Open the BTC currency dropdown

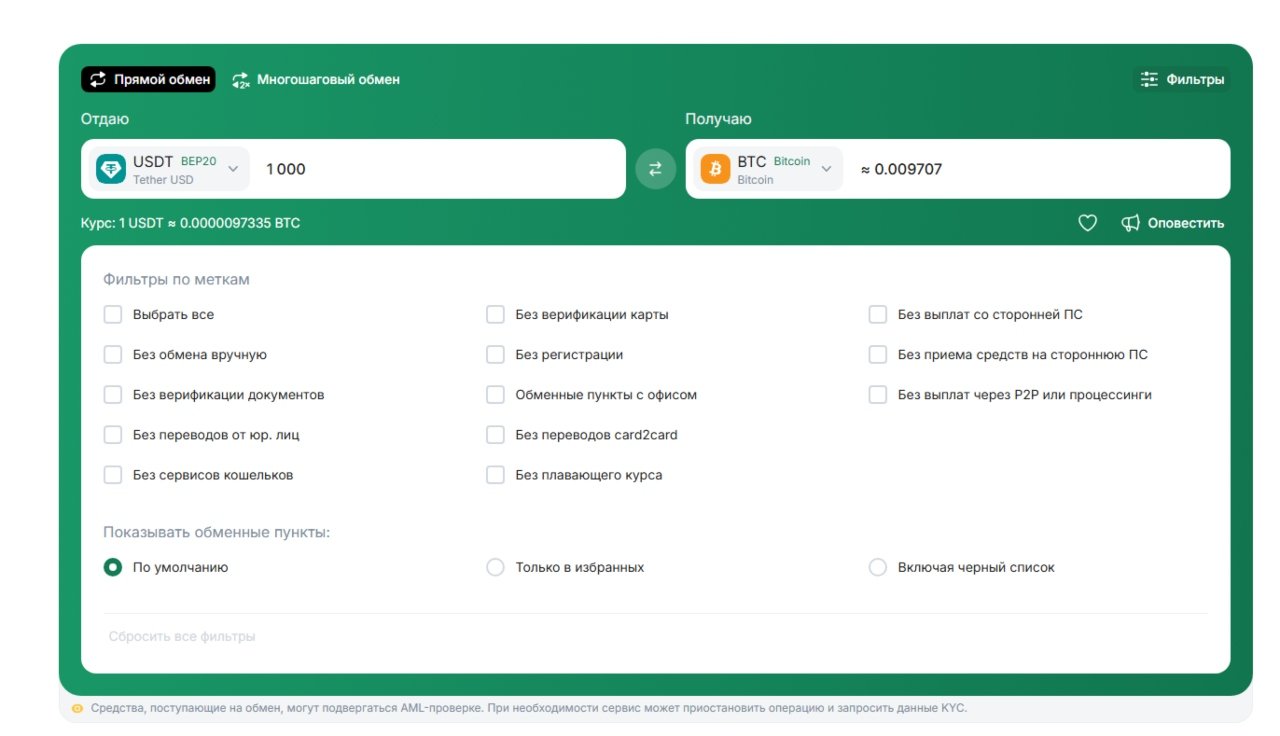[824, 168]
